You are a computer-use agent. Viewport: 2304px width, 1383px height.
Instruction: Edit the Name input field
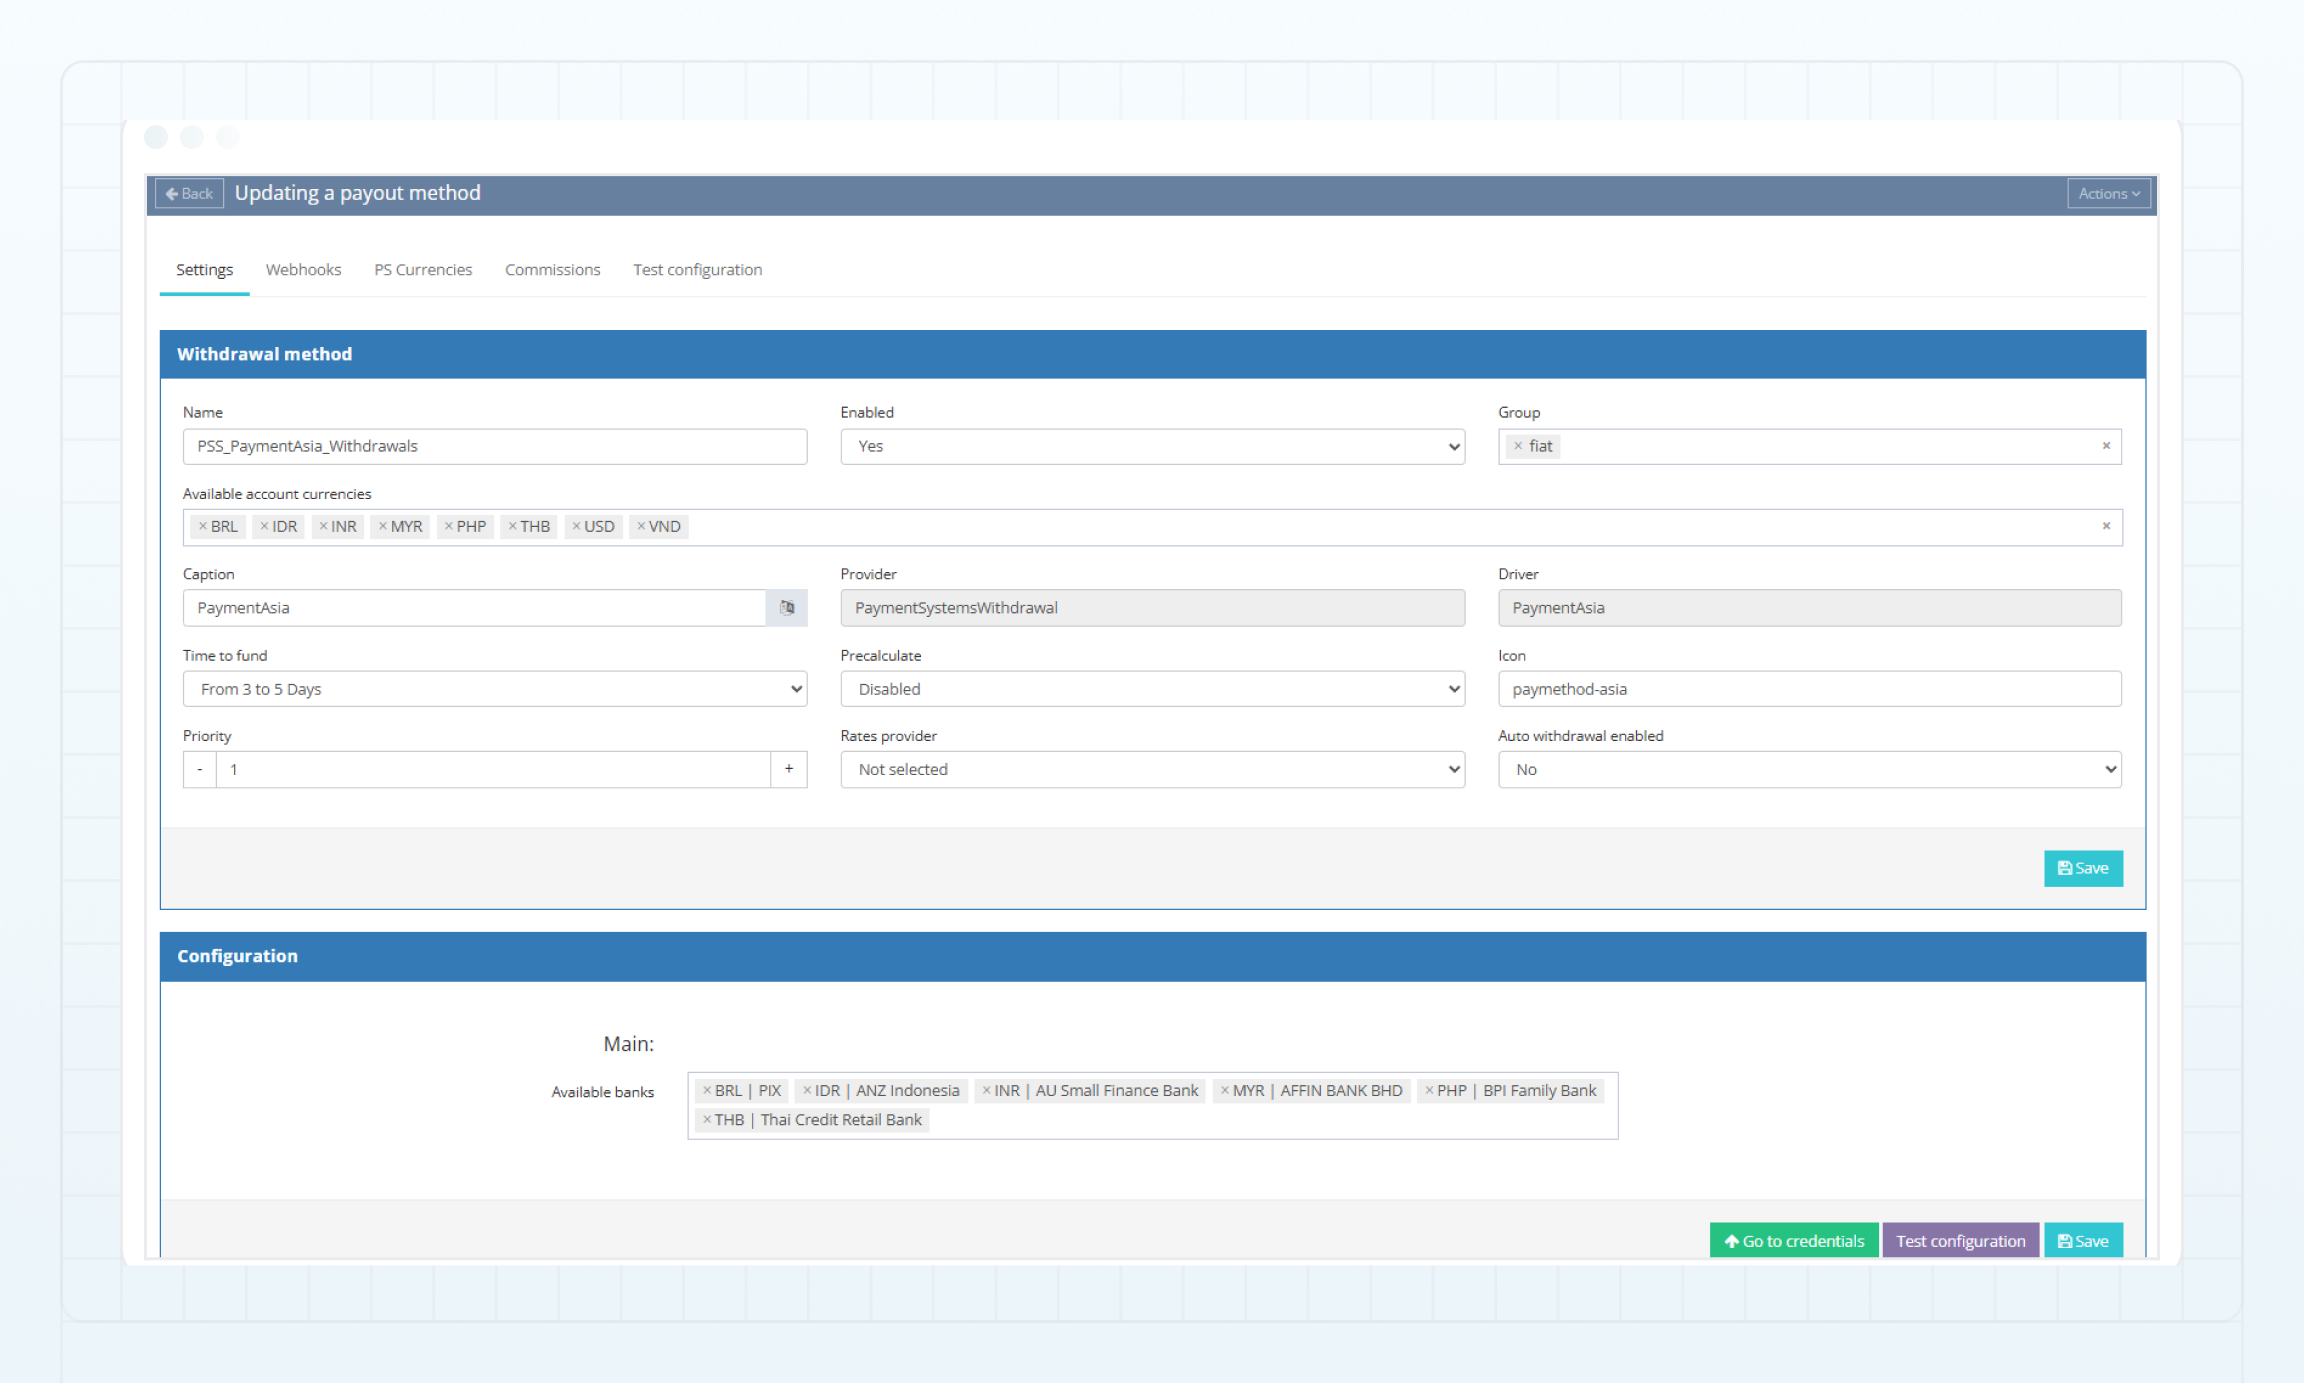[x=495, y=446]
